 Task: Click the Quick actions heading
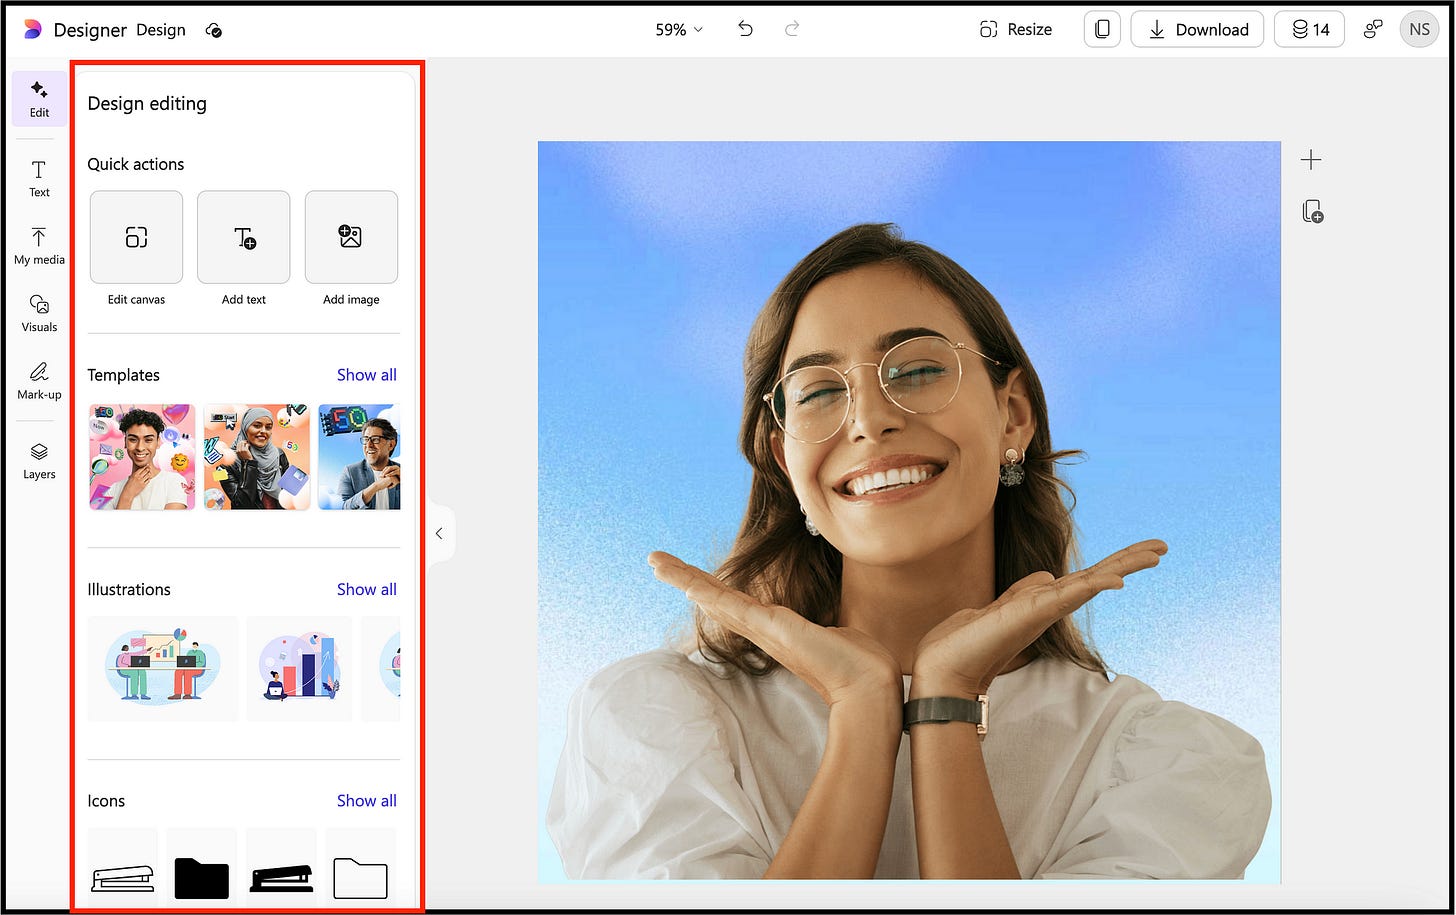pos(136,164)
